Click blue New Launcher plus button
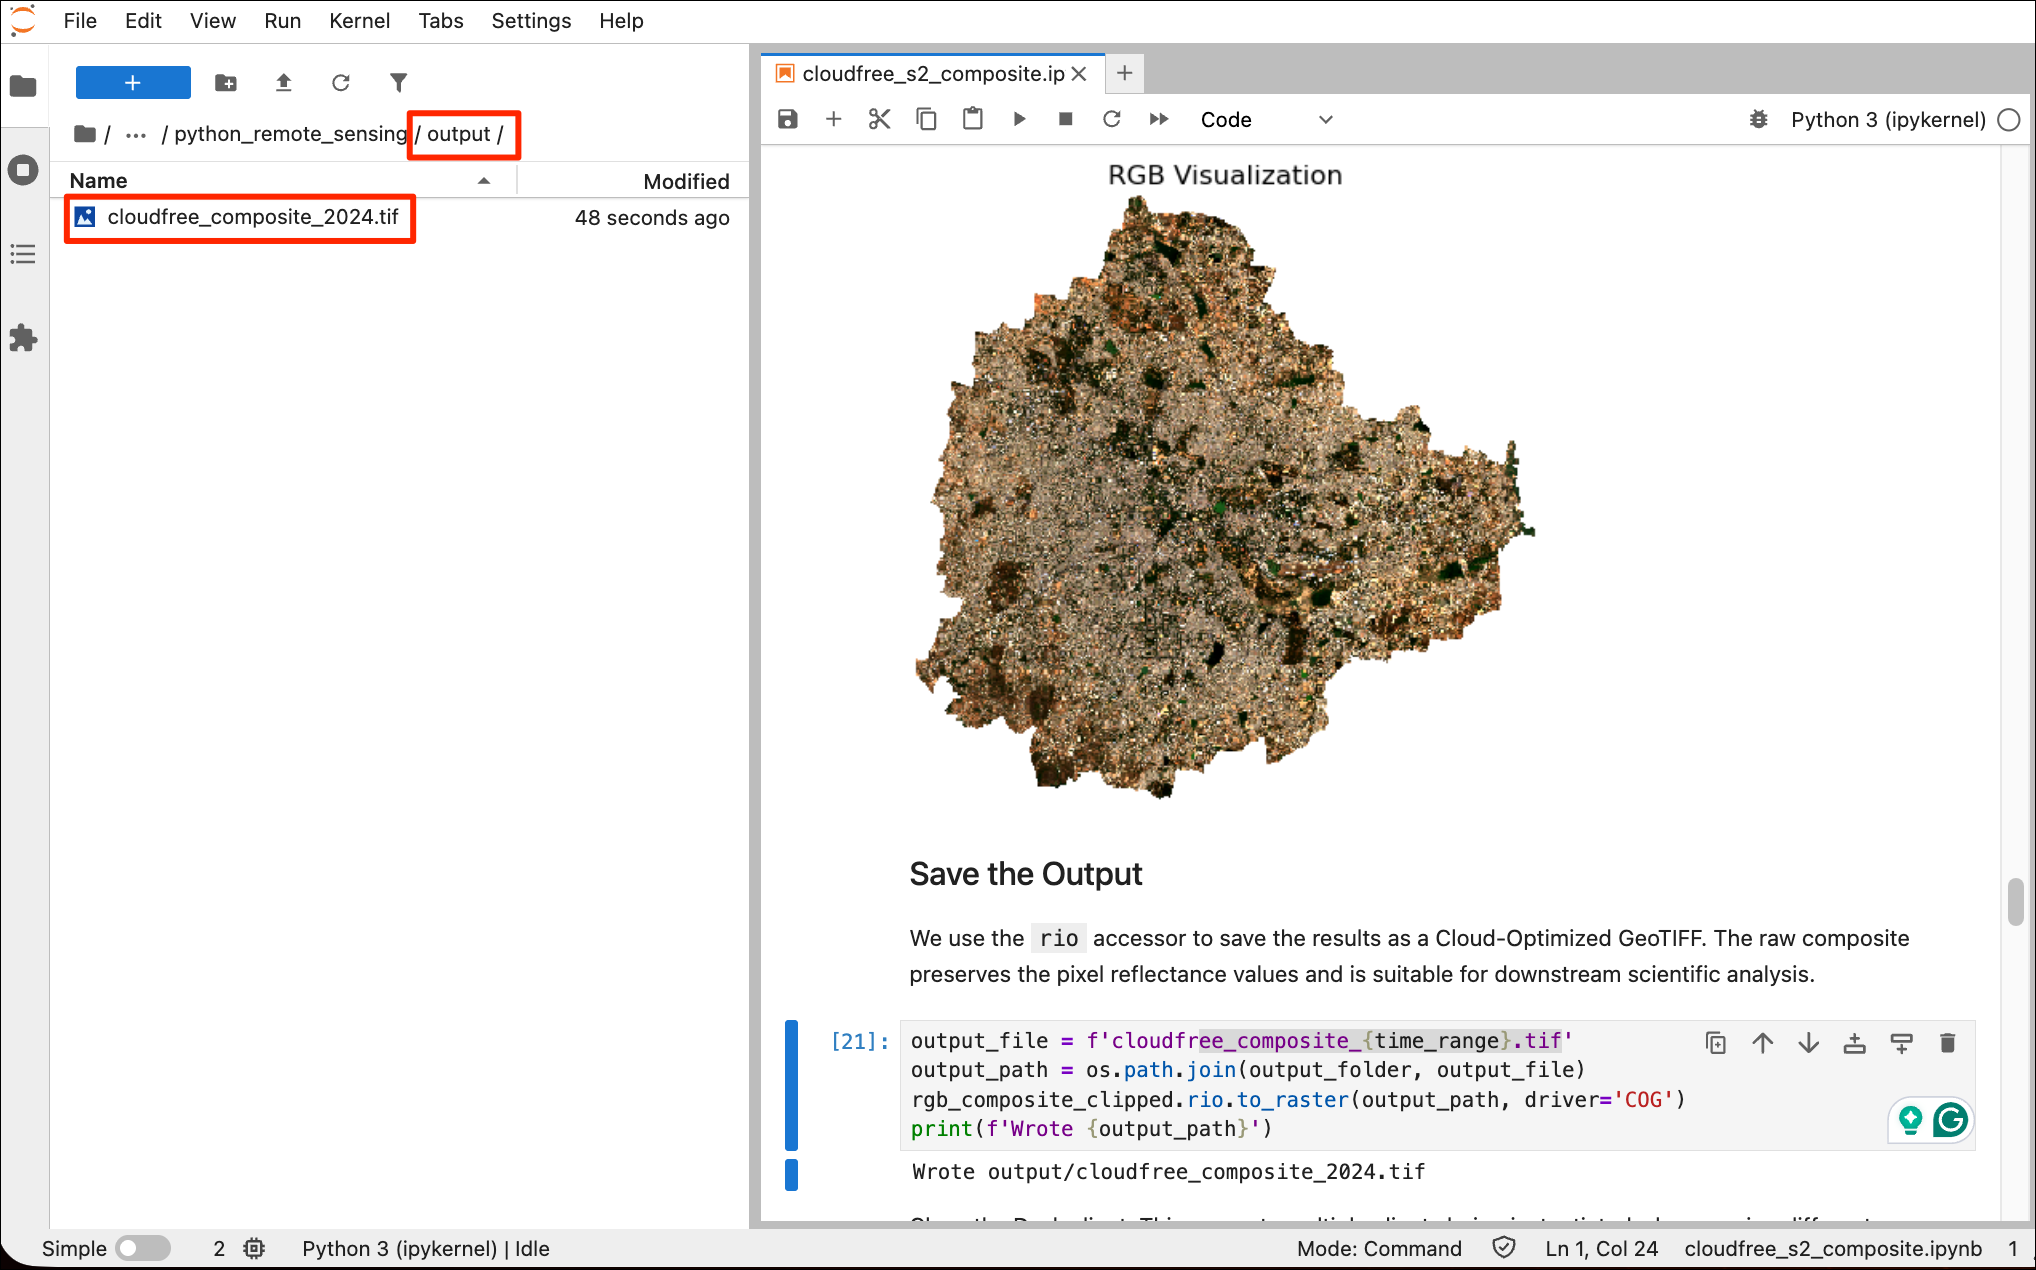 (133, 83)
